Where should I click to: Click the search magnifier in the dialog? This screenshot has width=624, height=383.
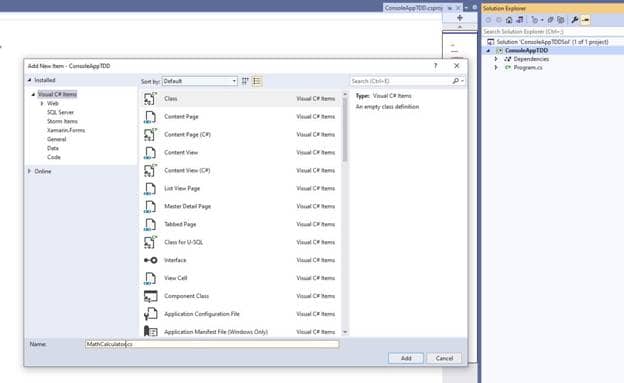(456, 81)
